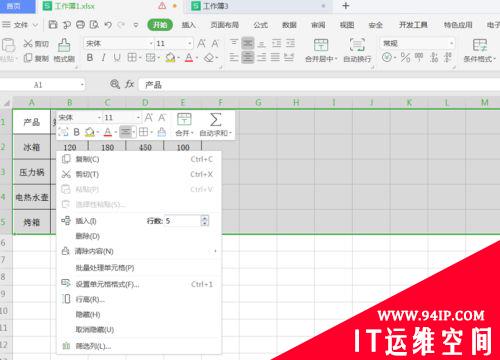Choose 设置单元格格式(F) from context menu
Image resolution: width=500 pixels, height=360 pixels.
(139, 284)
